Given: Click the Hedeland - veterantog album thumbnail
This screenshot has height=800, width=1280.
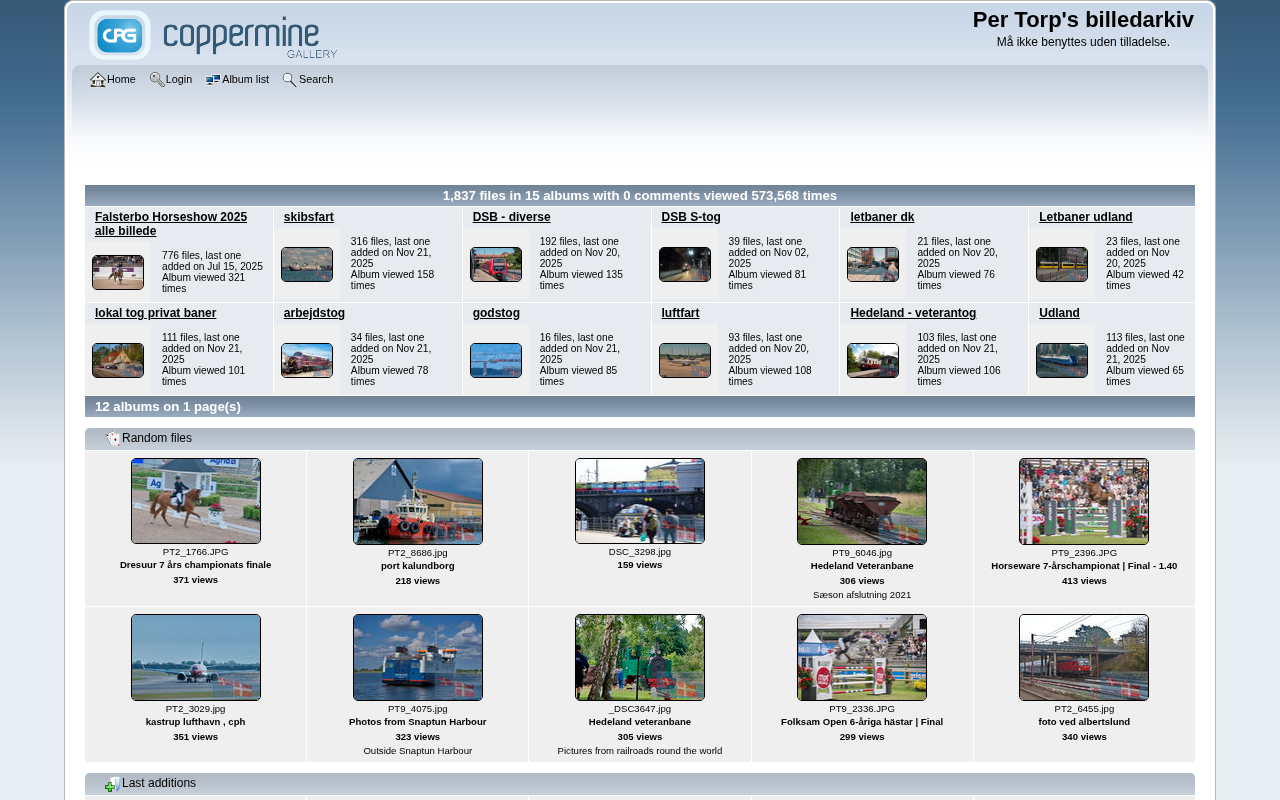Looking at the screenshot, I should point(873,361).
